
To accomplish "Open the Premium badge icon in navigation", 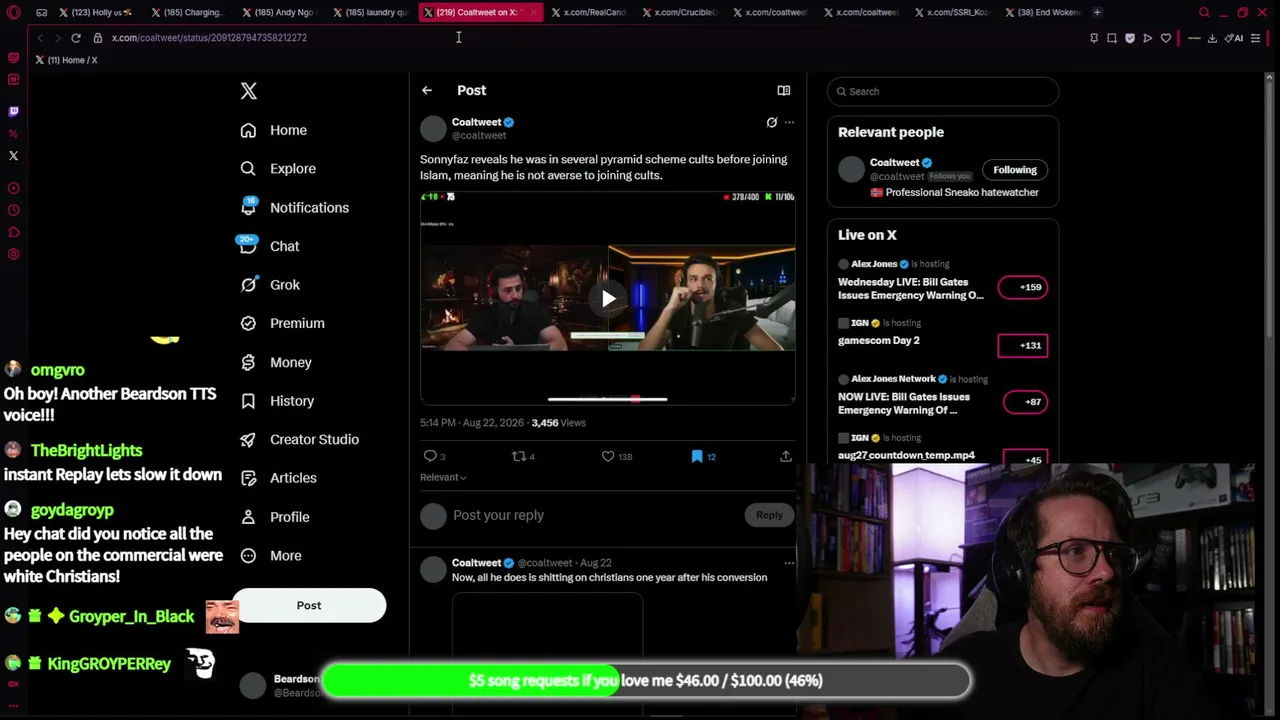I will point(249,324).
